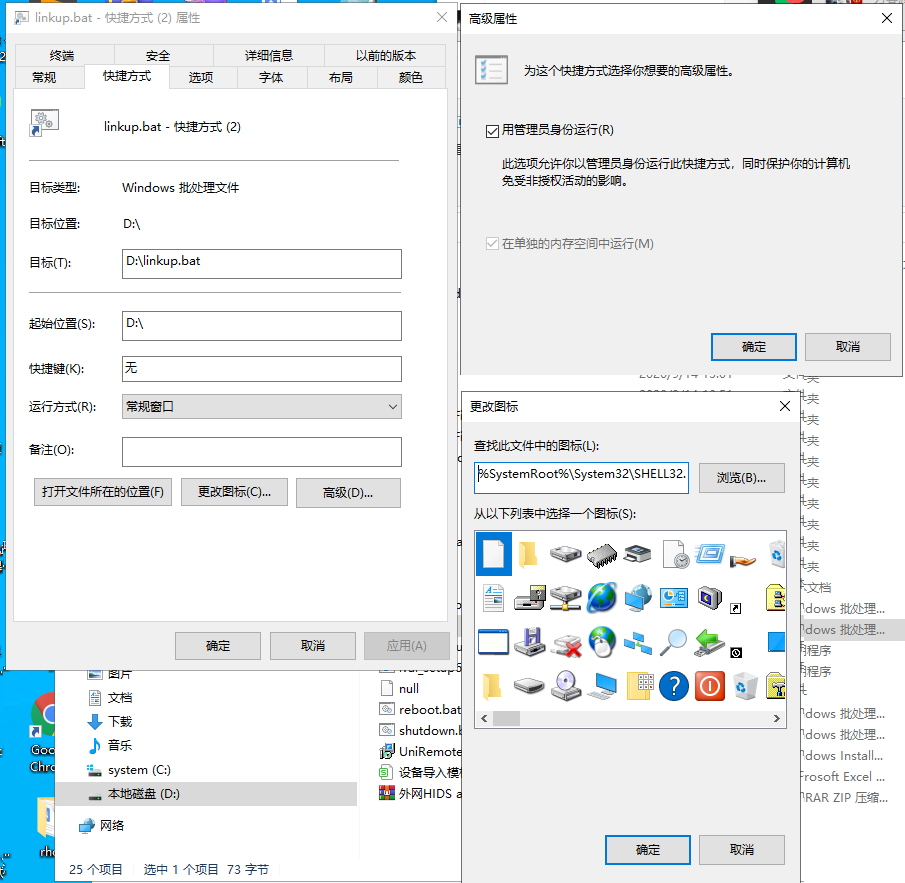
Task: Click the icon file path field
Action: 581,478
